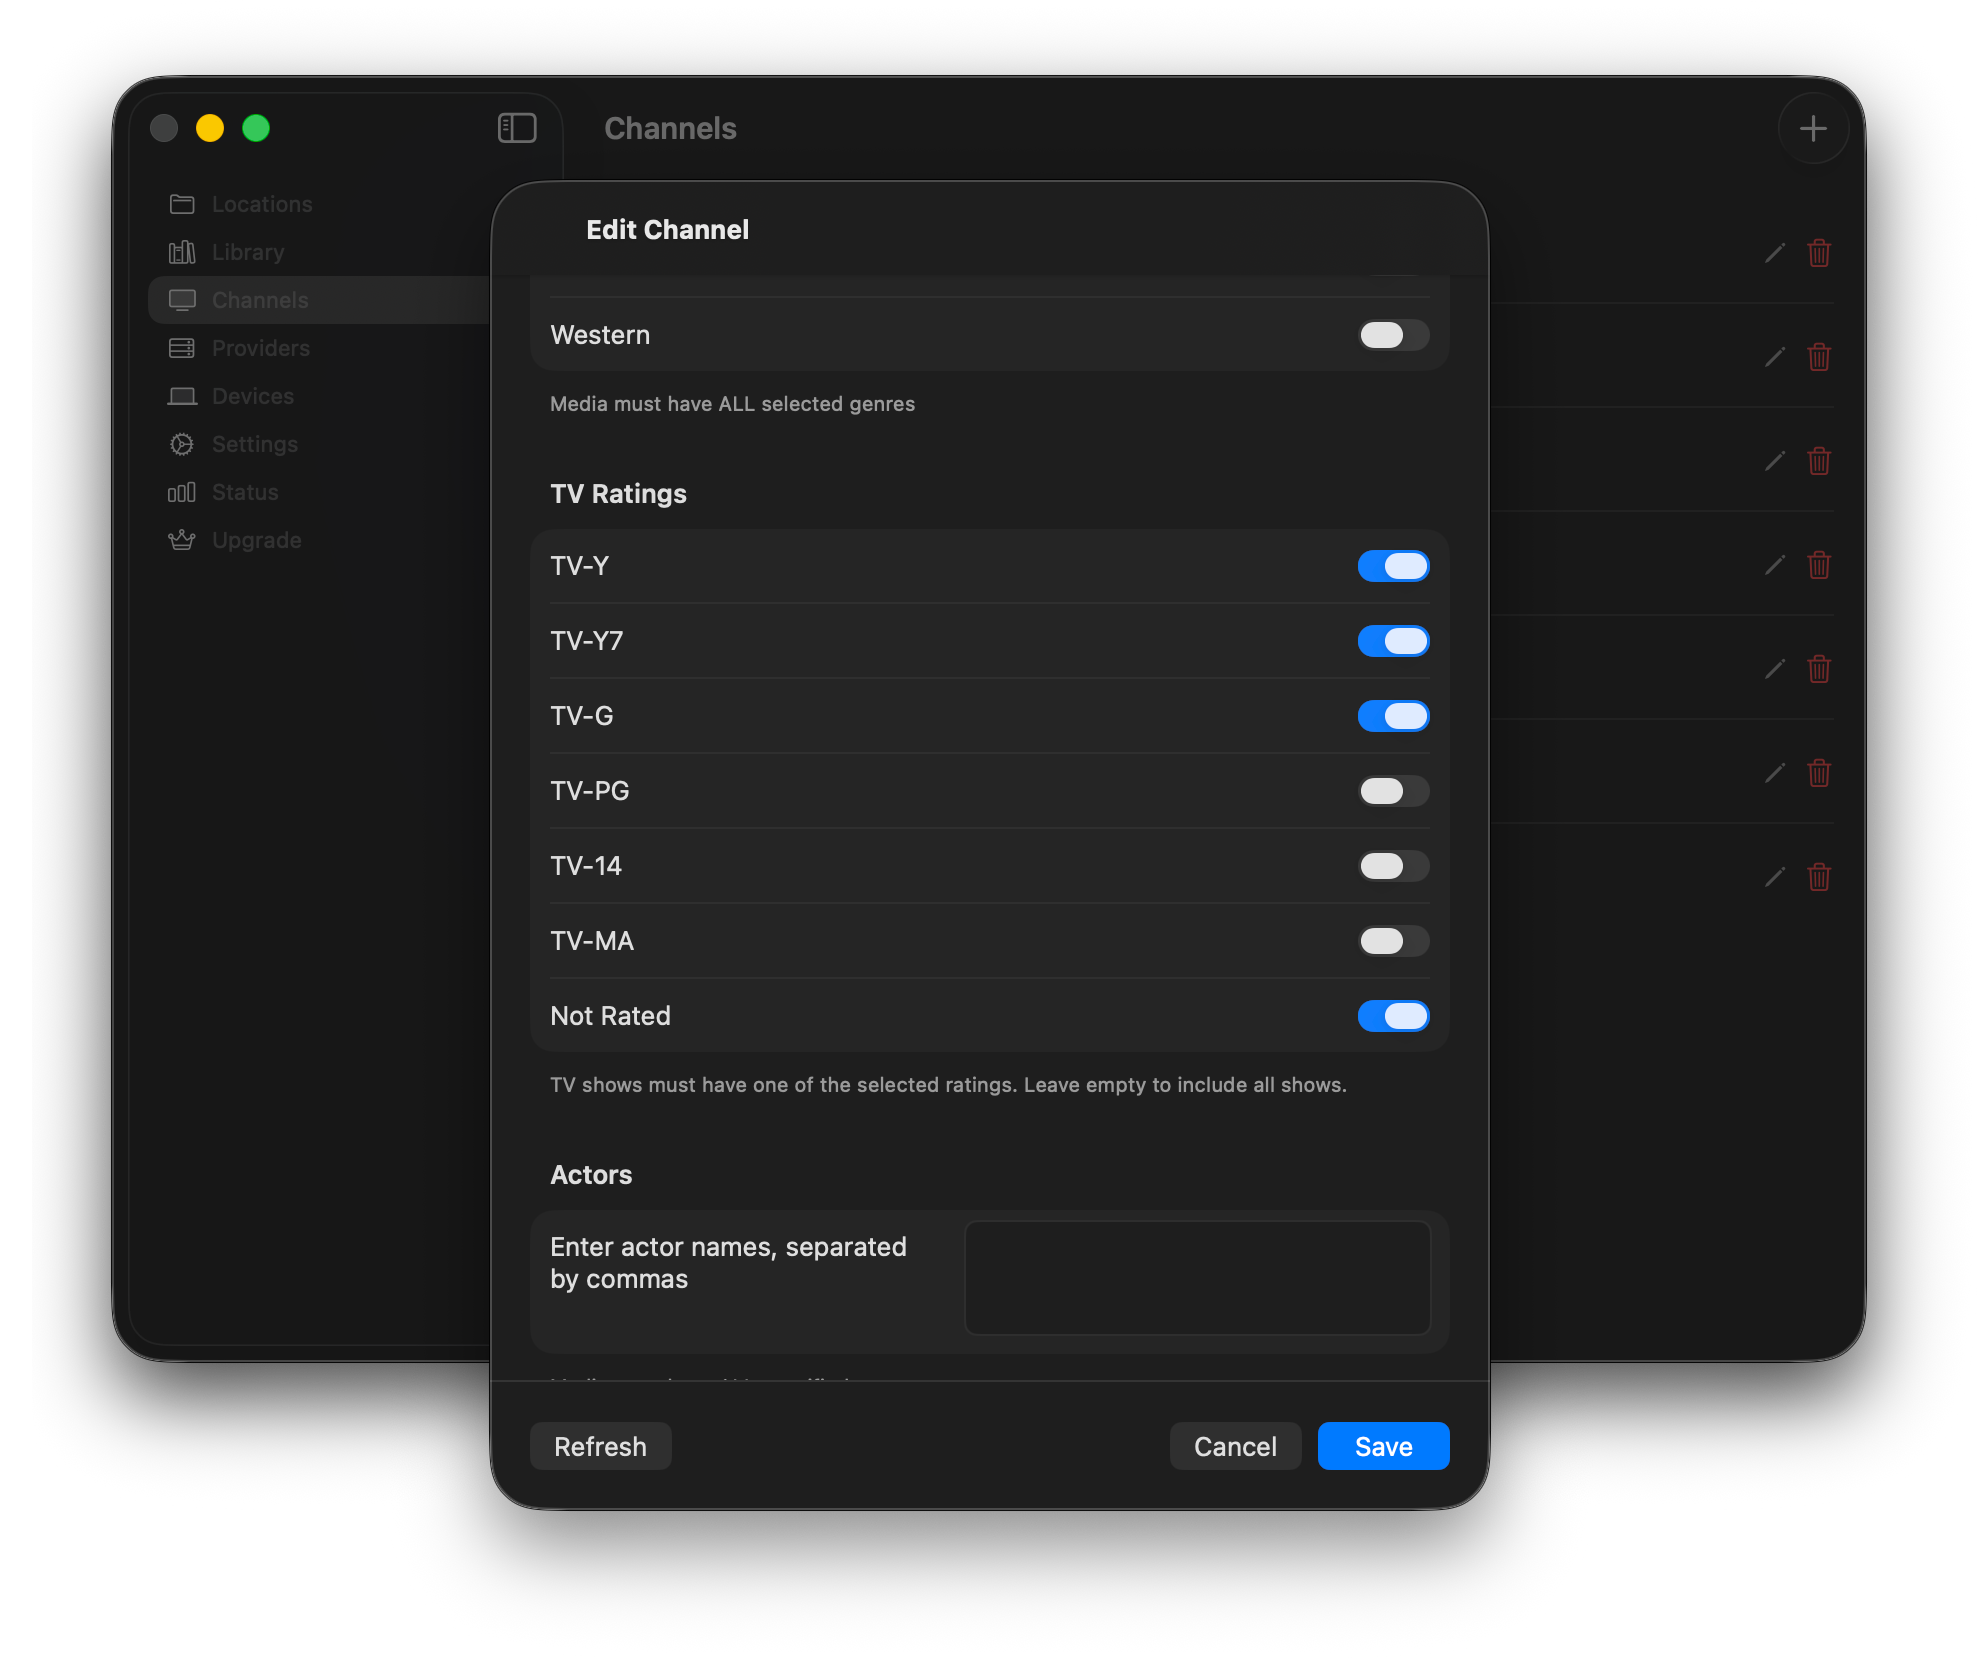Click the third row's pencil edit icon
This screenshot has height=1658, width=1978.
click(1774, 461)
